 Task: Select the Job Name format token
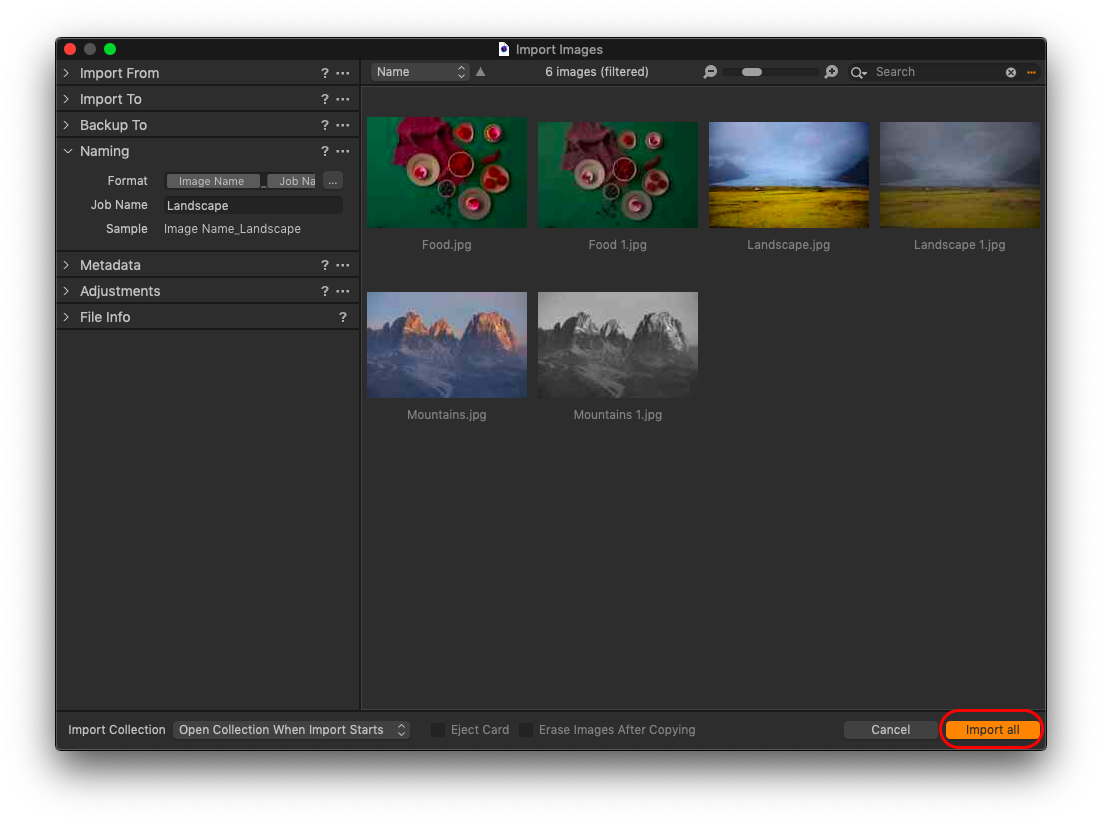tap(292, 181)
